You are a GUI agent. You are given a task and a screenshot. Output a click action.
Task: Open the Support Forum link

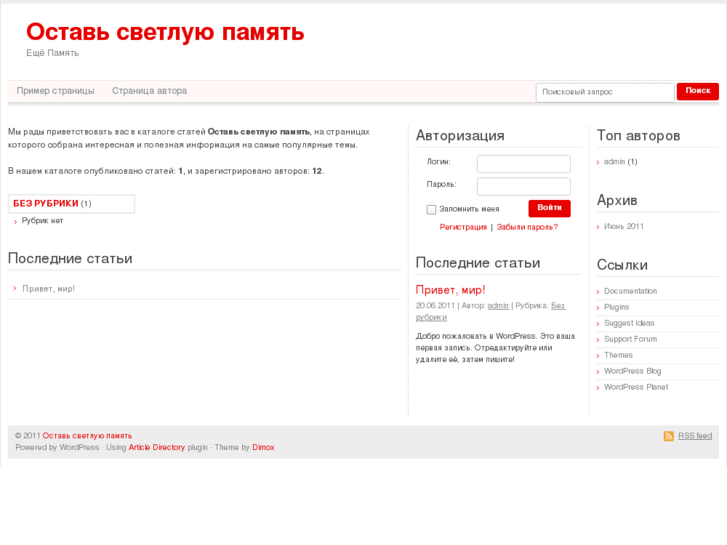point(631,339)
